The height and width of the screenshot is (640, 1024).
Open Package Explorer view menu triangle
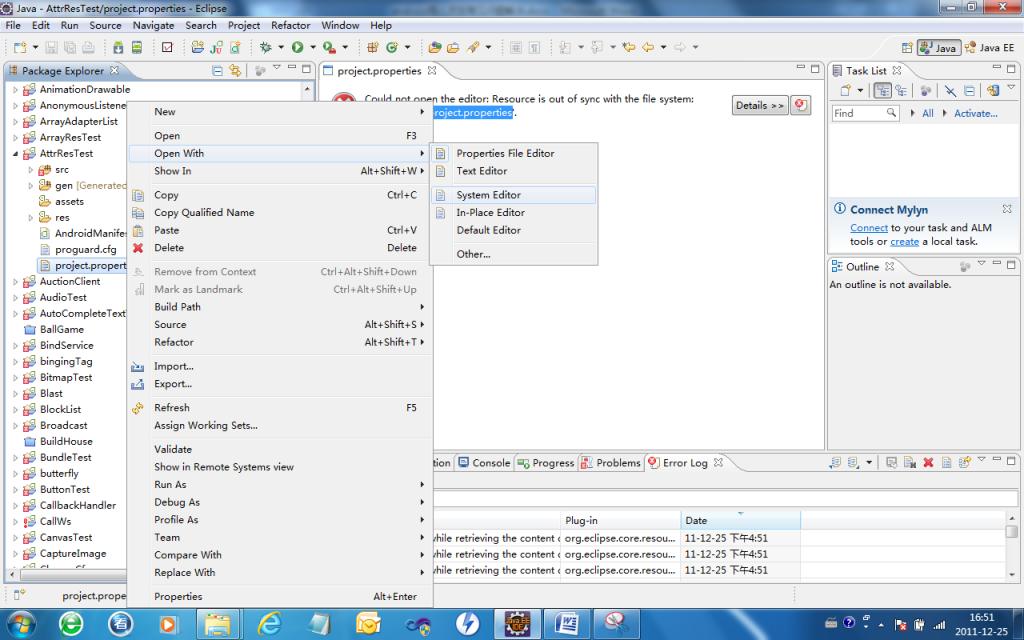pos(276,67)
